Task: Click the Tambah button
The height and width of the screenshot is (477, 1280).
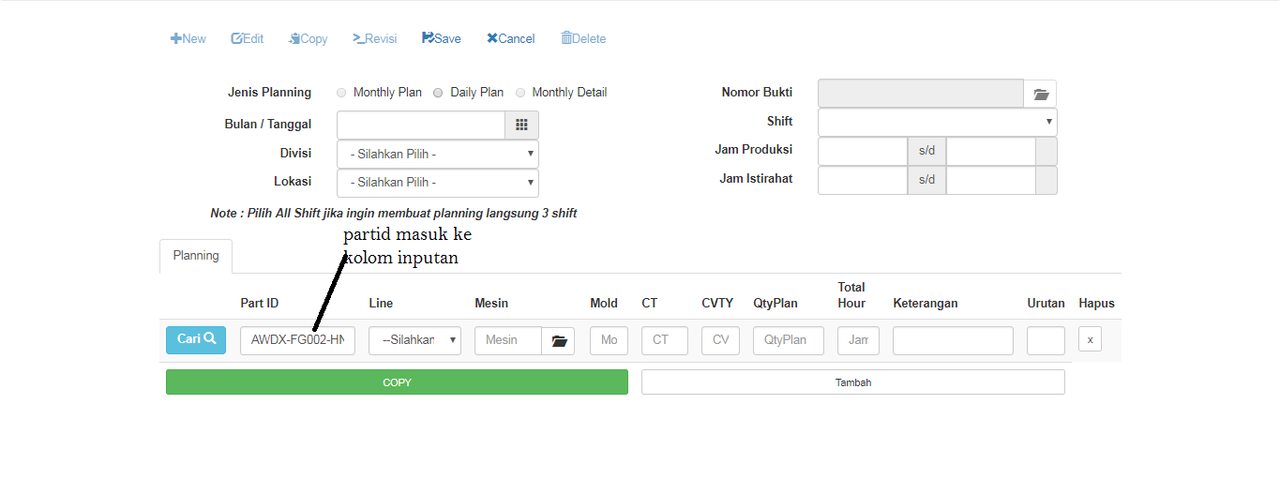Action: (853, 382)
